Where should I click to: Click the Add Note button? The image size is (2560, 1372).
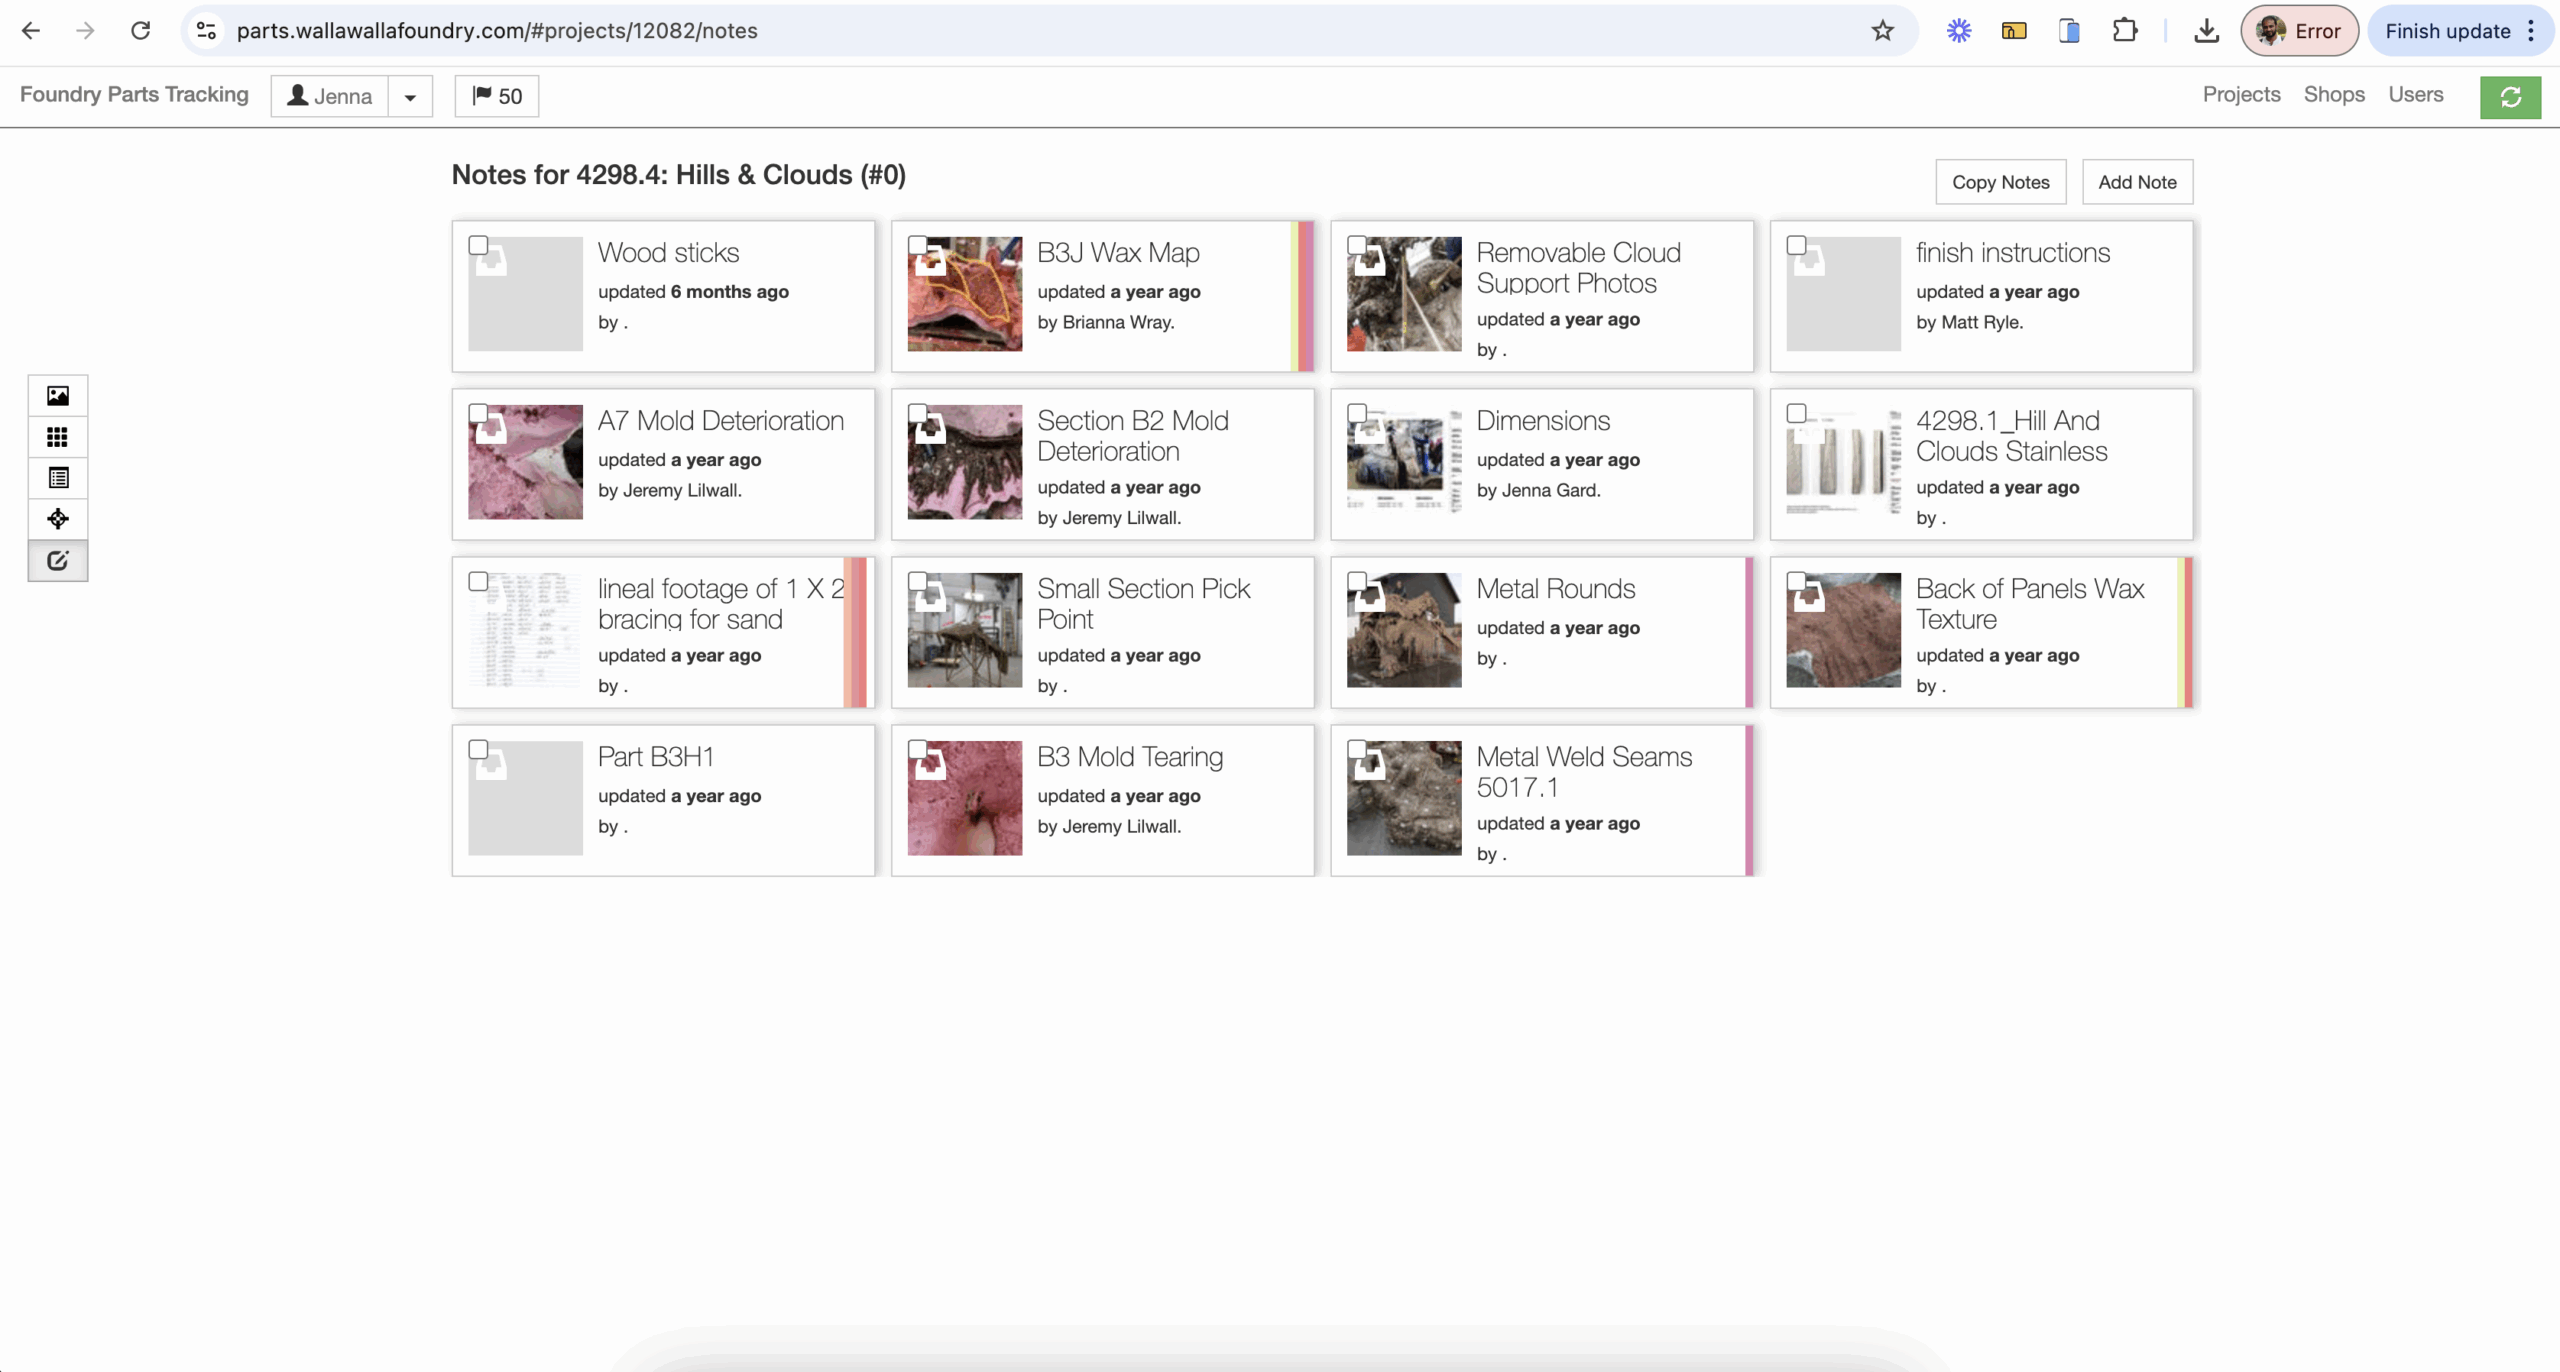point(2137,182)
